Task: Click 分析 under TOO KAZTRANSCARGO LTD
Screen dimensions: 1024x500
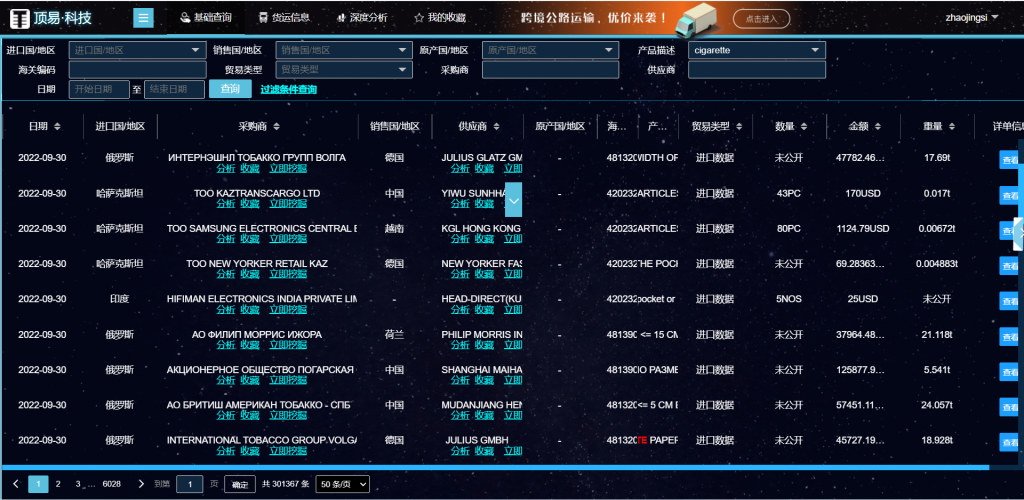Action: click(x=226, y=203)
